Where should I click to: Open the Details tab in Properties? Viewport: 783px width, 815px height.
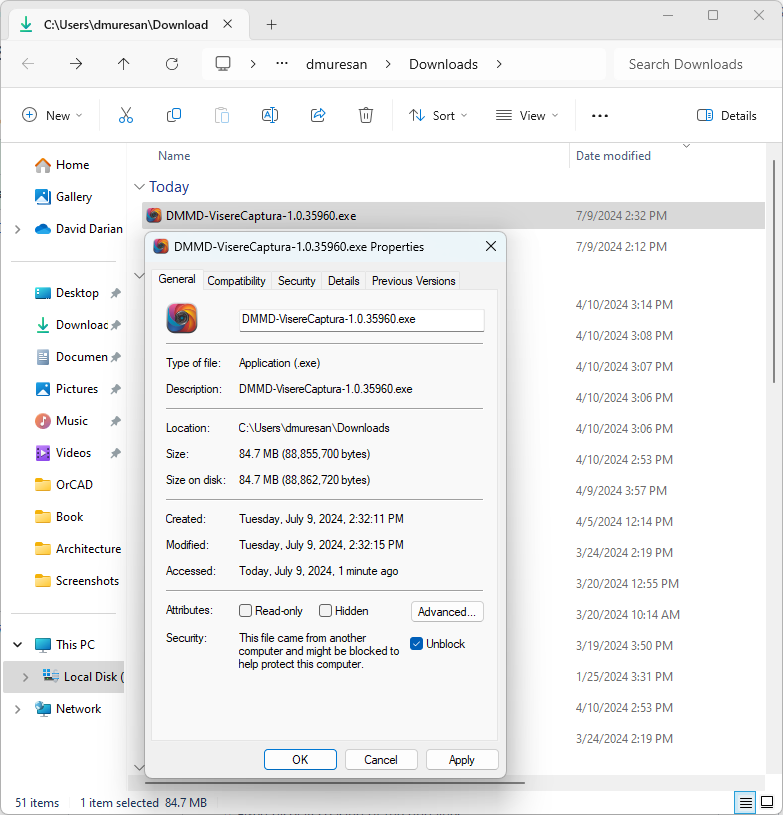343,281
